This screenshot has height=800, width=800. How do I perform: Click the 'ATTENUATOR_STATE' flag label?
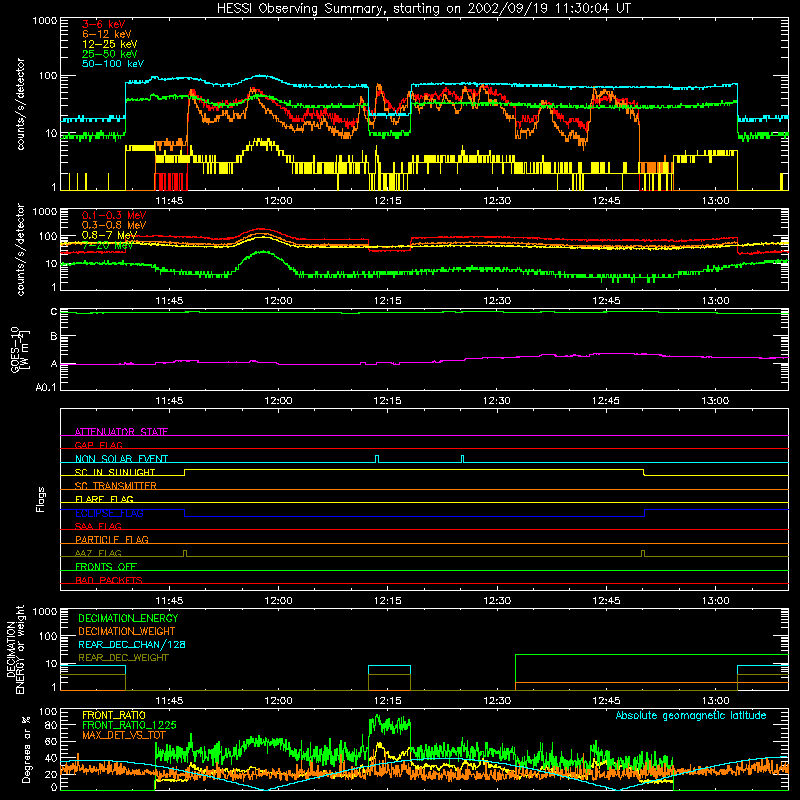pos(121,432)
